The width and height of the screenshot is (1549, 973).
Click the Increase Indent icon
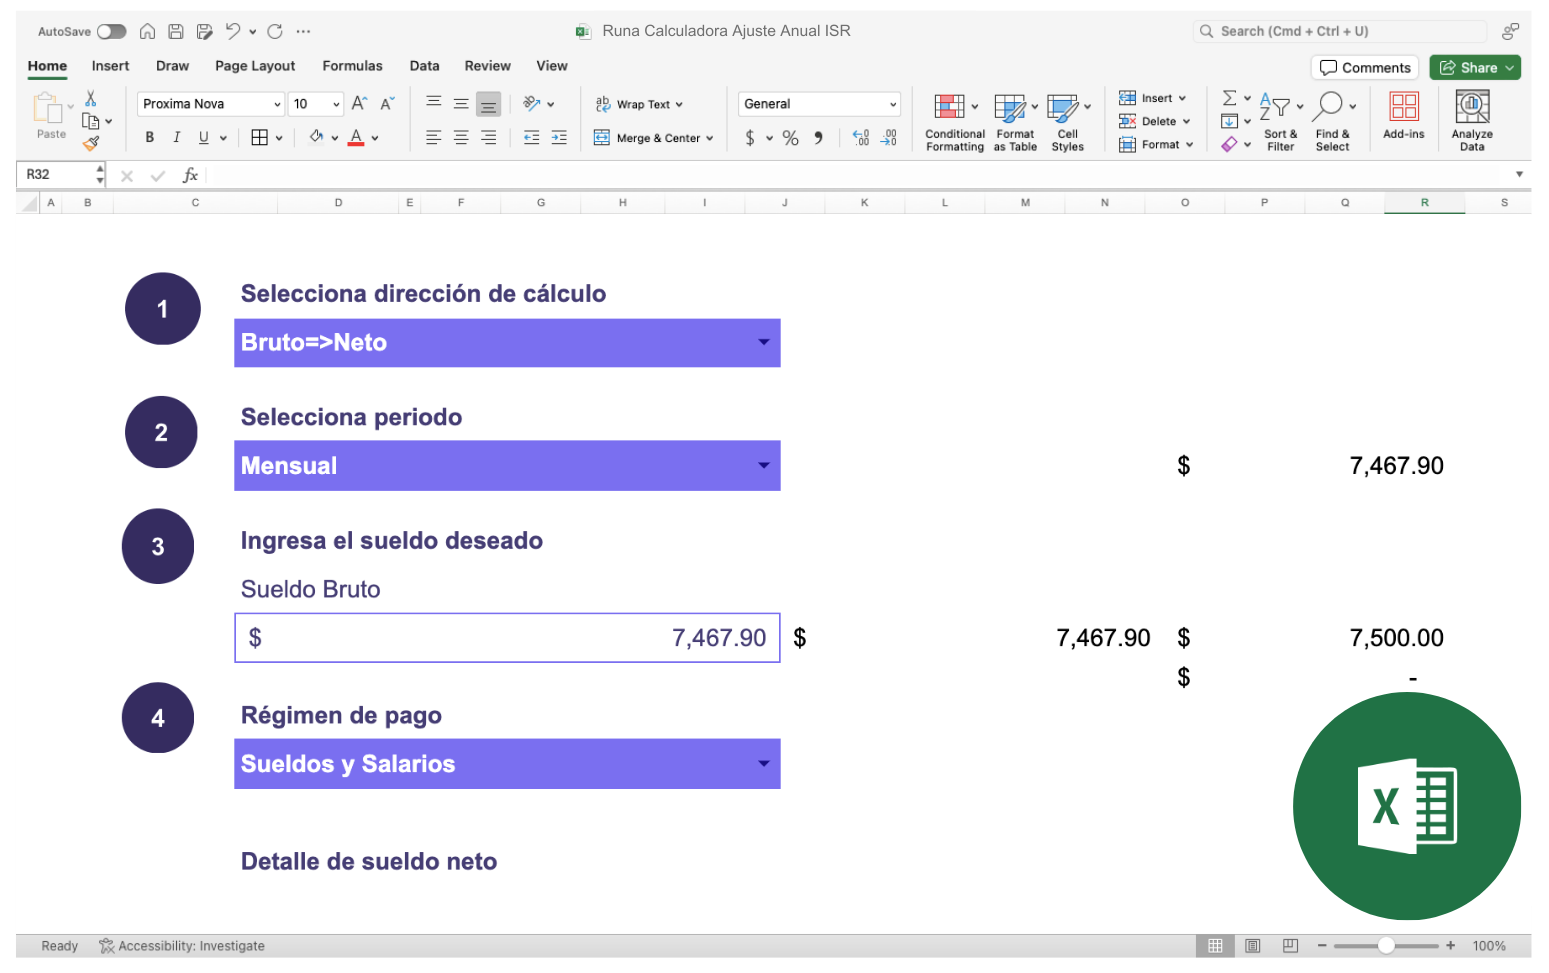559,137
